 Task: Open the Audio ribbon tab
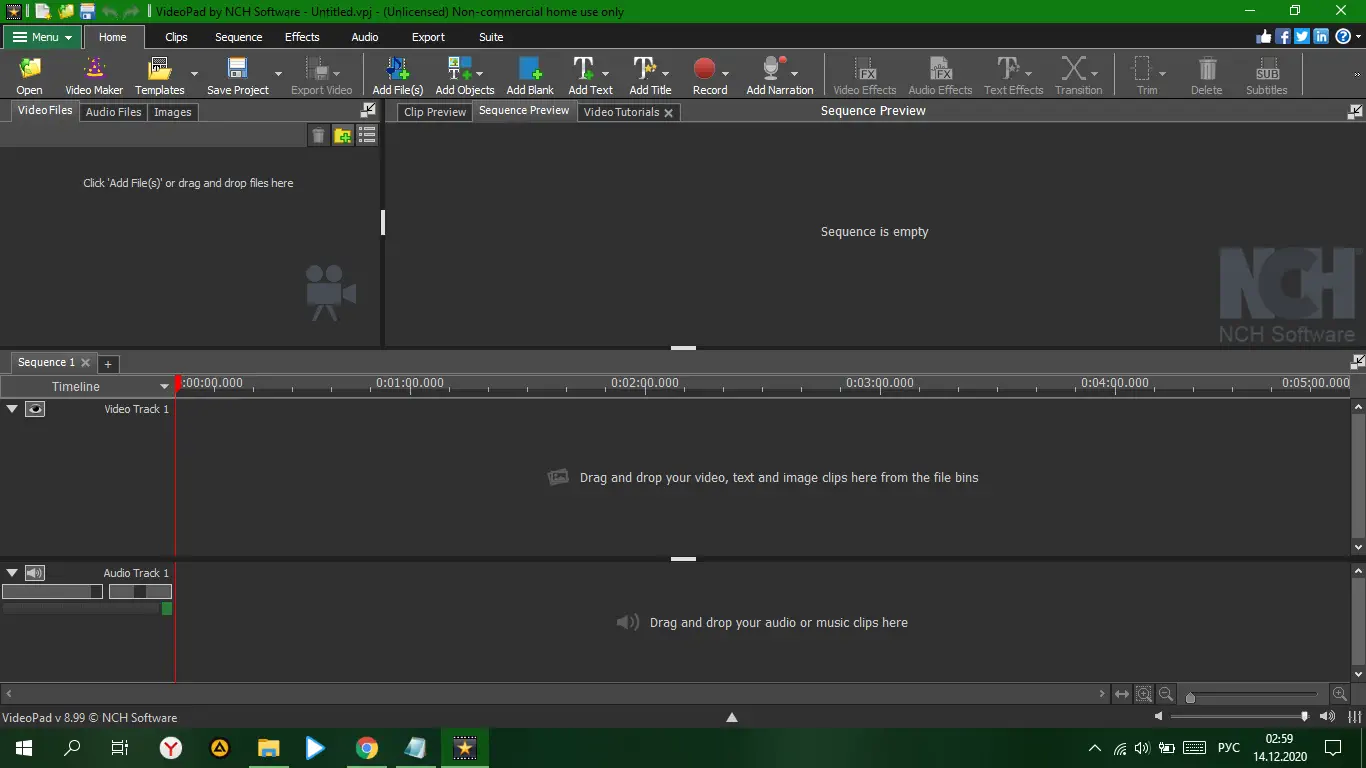click(x=365, y=37)
